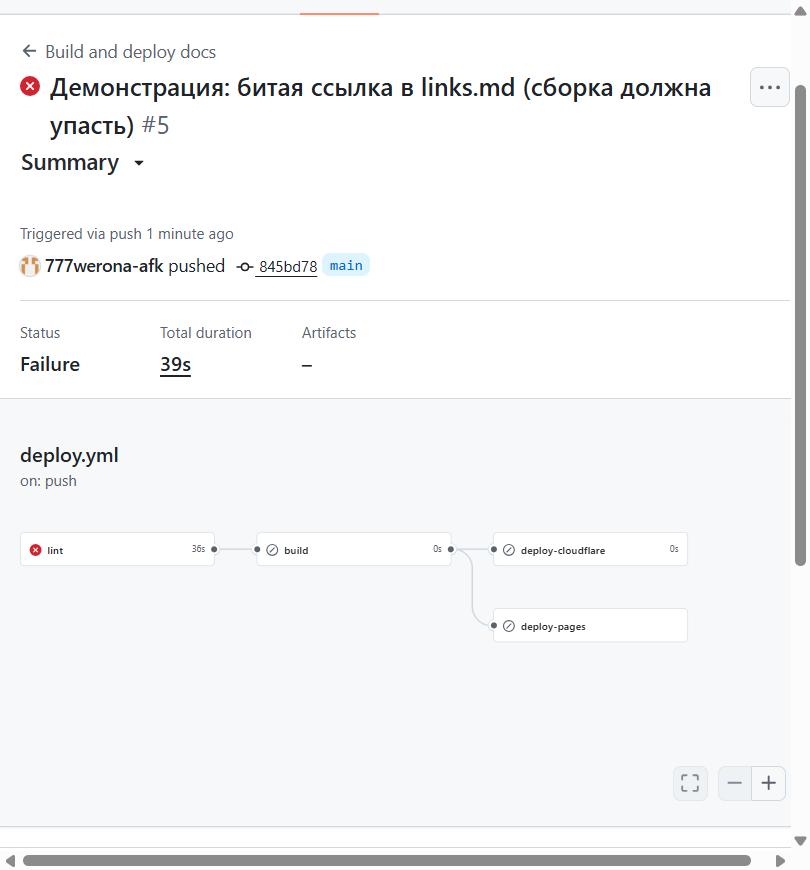The width and height of the screenshot is (810, 870).
Task: Click the Total duration label
Action: [206, 333]
